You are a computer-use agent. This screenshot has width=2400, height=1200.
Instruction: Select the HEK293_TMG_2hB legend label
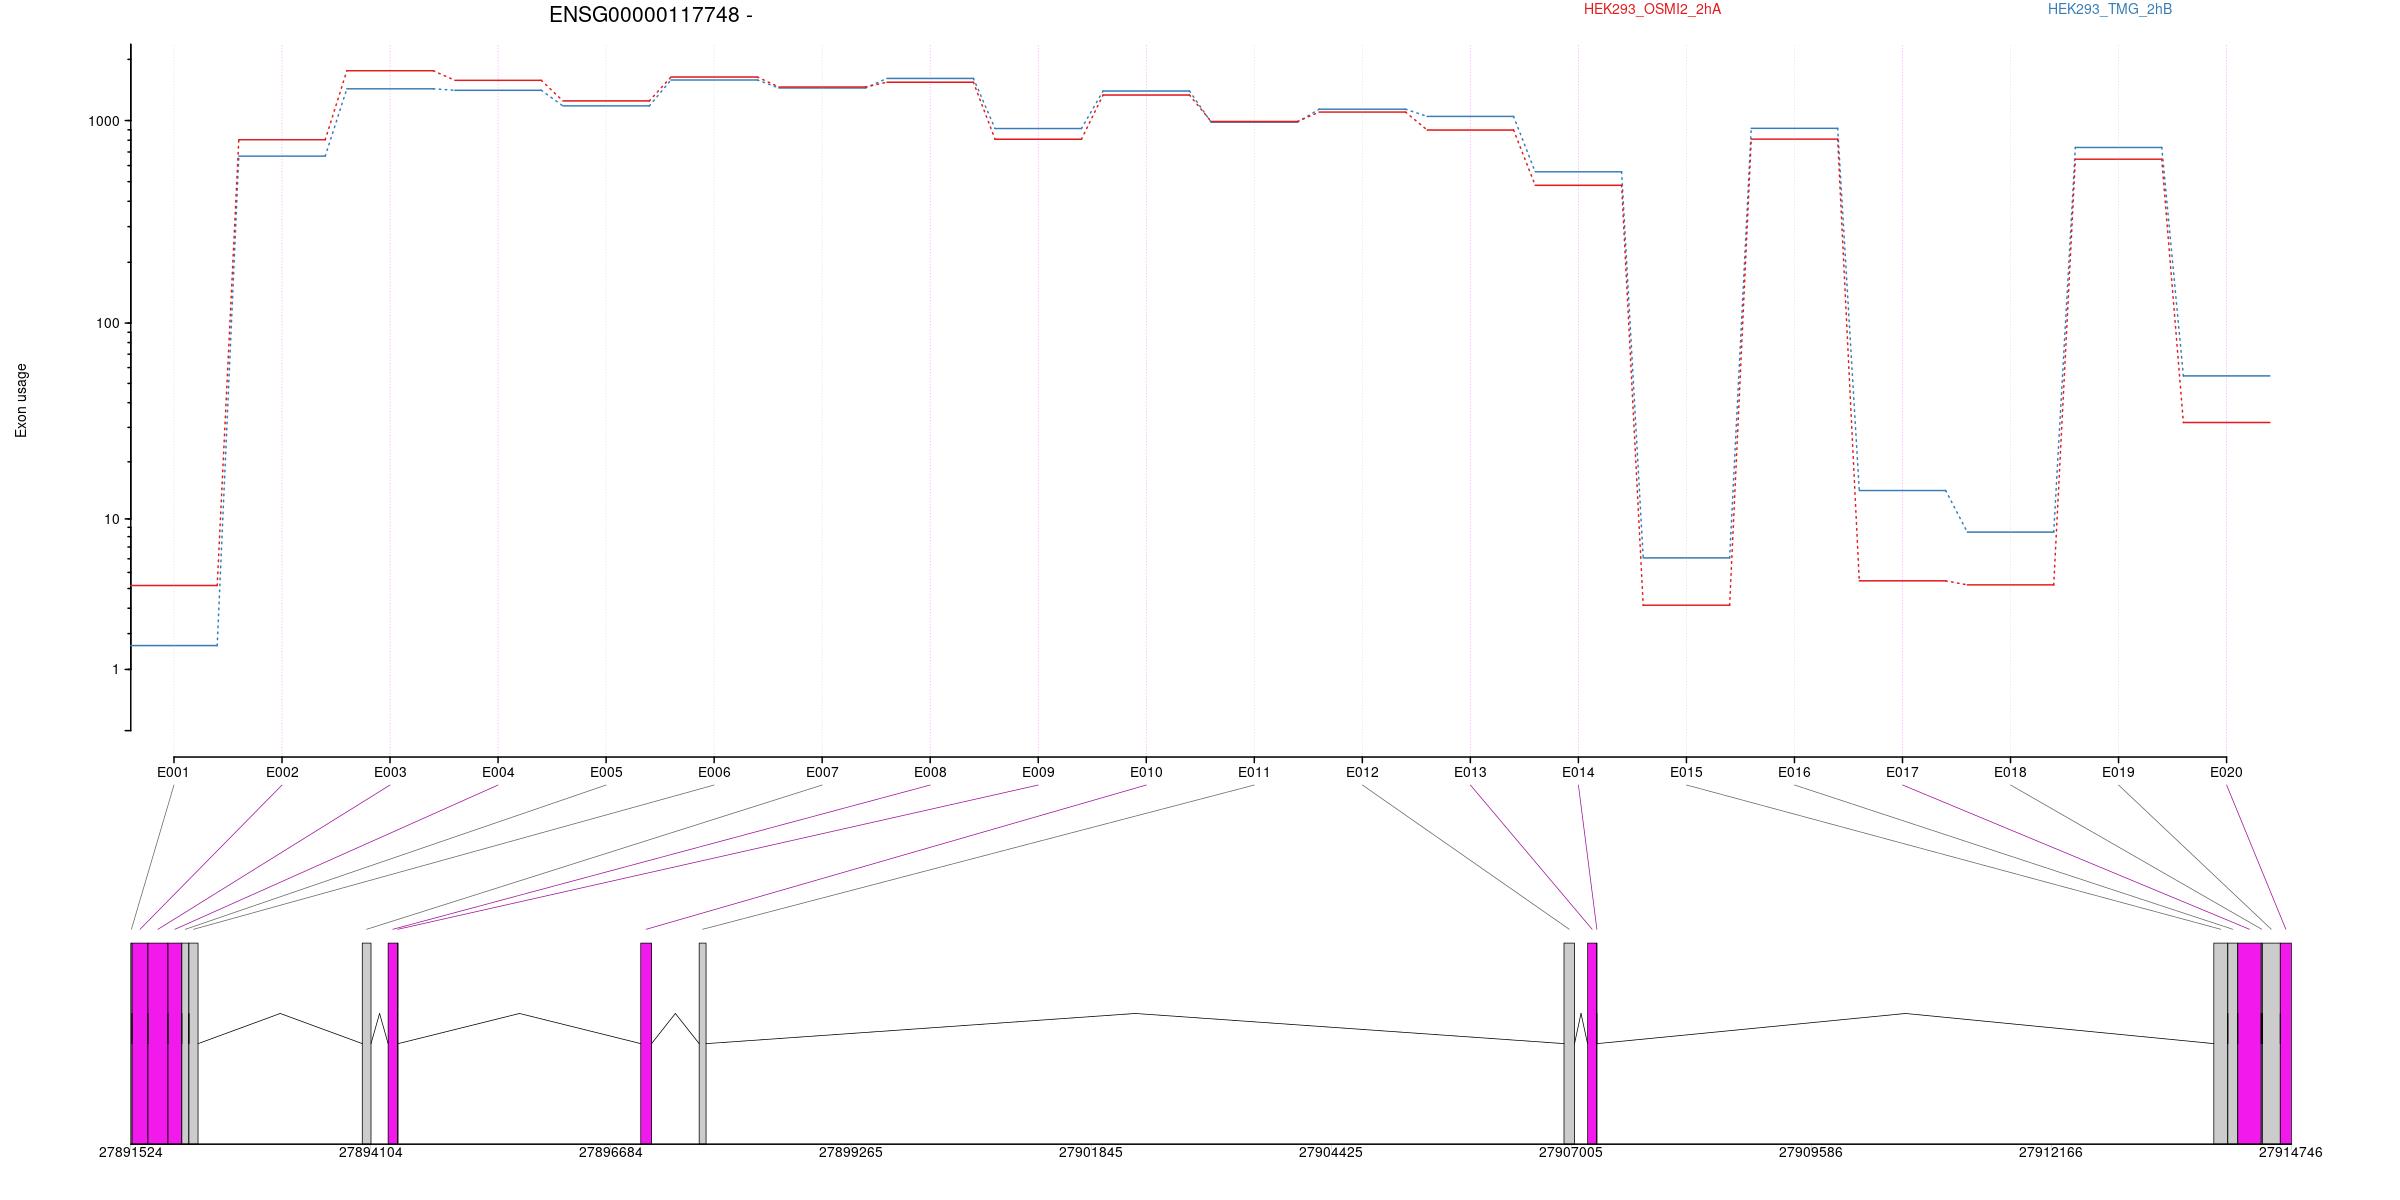click(2110, 9)
